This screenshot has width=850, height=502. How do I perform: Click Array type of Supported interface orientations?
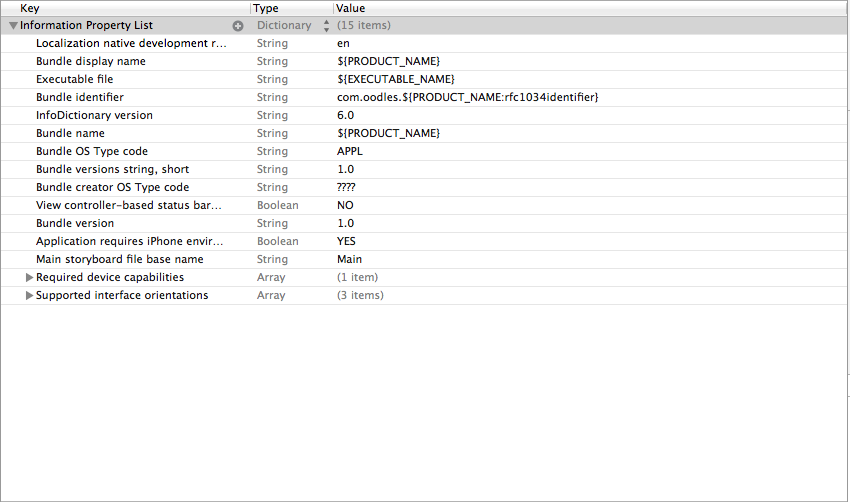271,295
